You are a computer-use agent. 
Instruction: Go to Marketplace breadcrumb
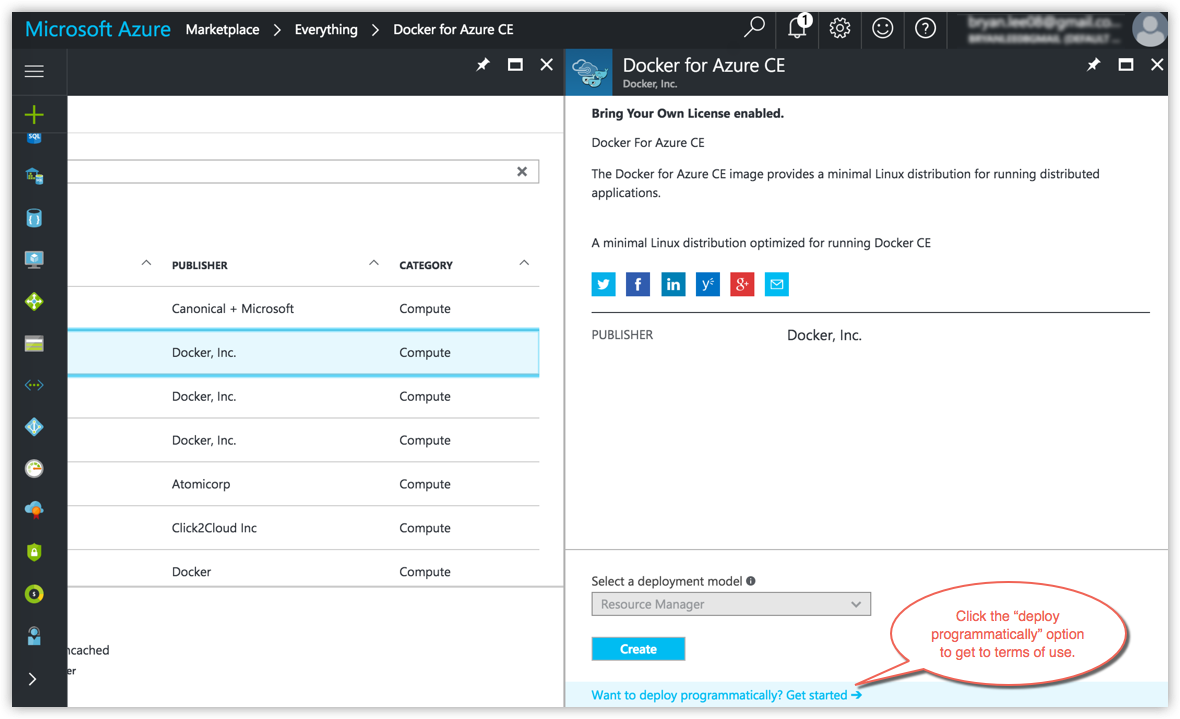click(222, 29)
